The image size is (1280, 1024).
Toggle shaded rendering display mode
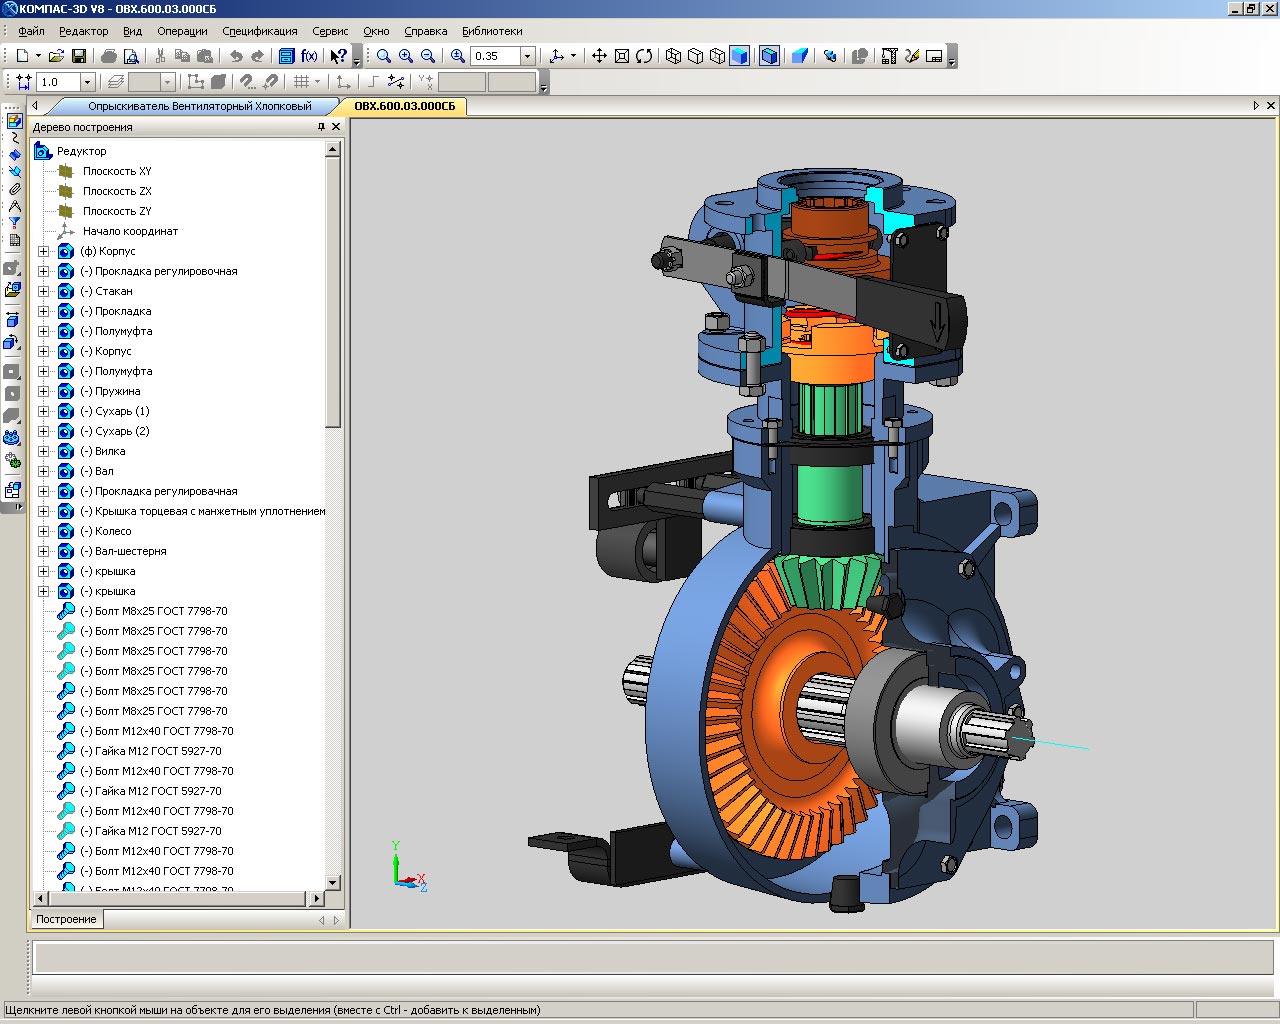[x=739, y=56]
